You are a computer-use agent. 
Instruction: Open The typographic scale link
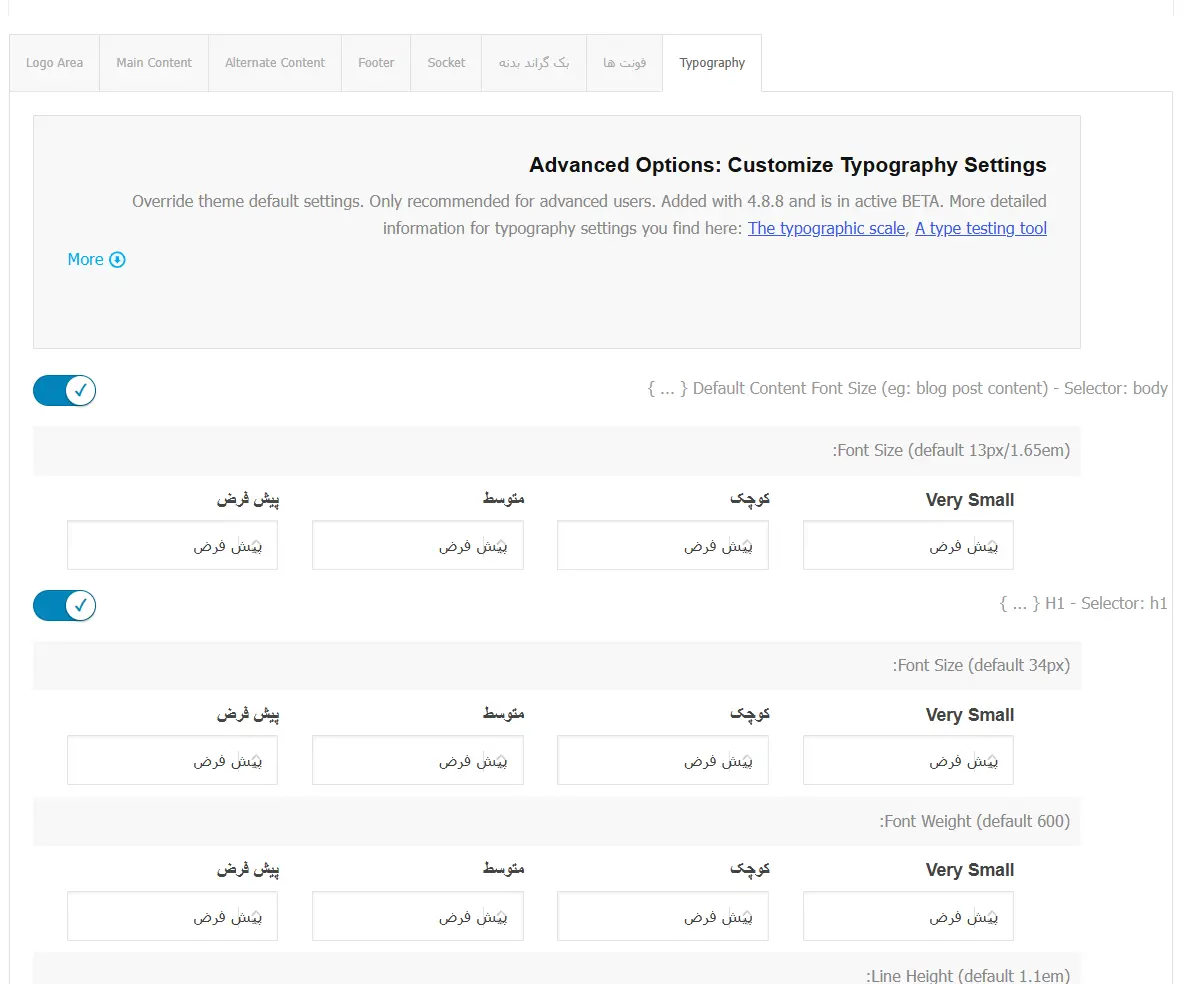tap(826, 228)
